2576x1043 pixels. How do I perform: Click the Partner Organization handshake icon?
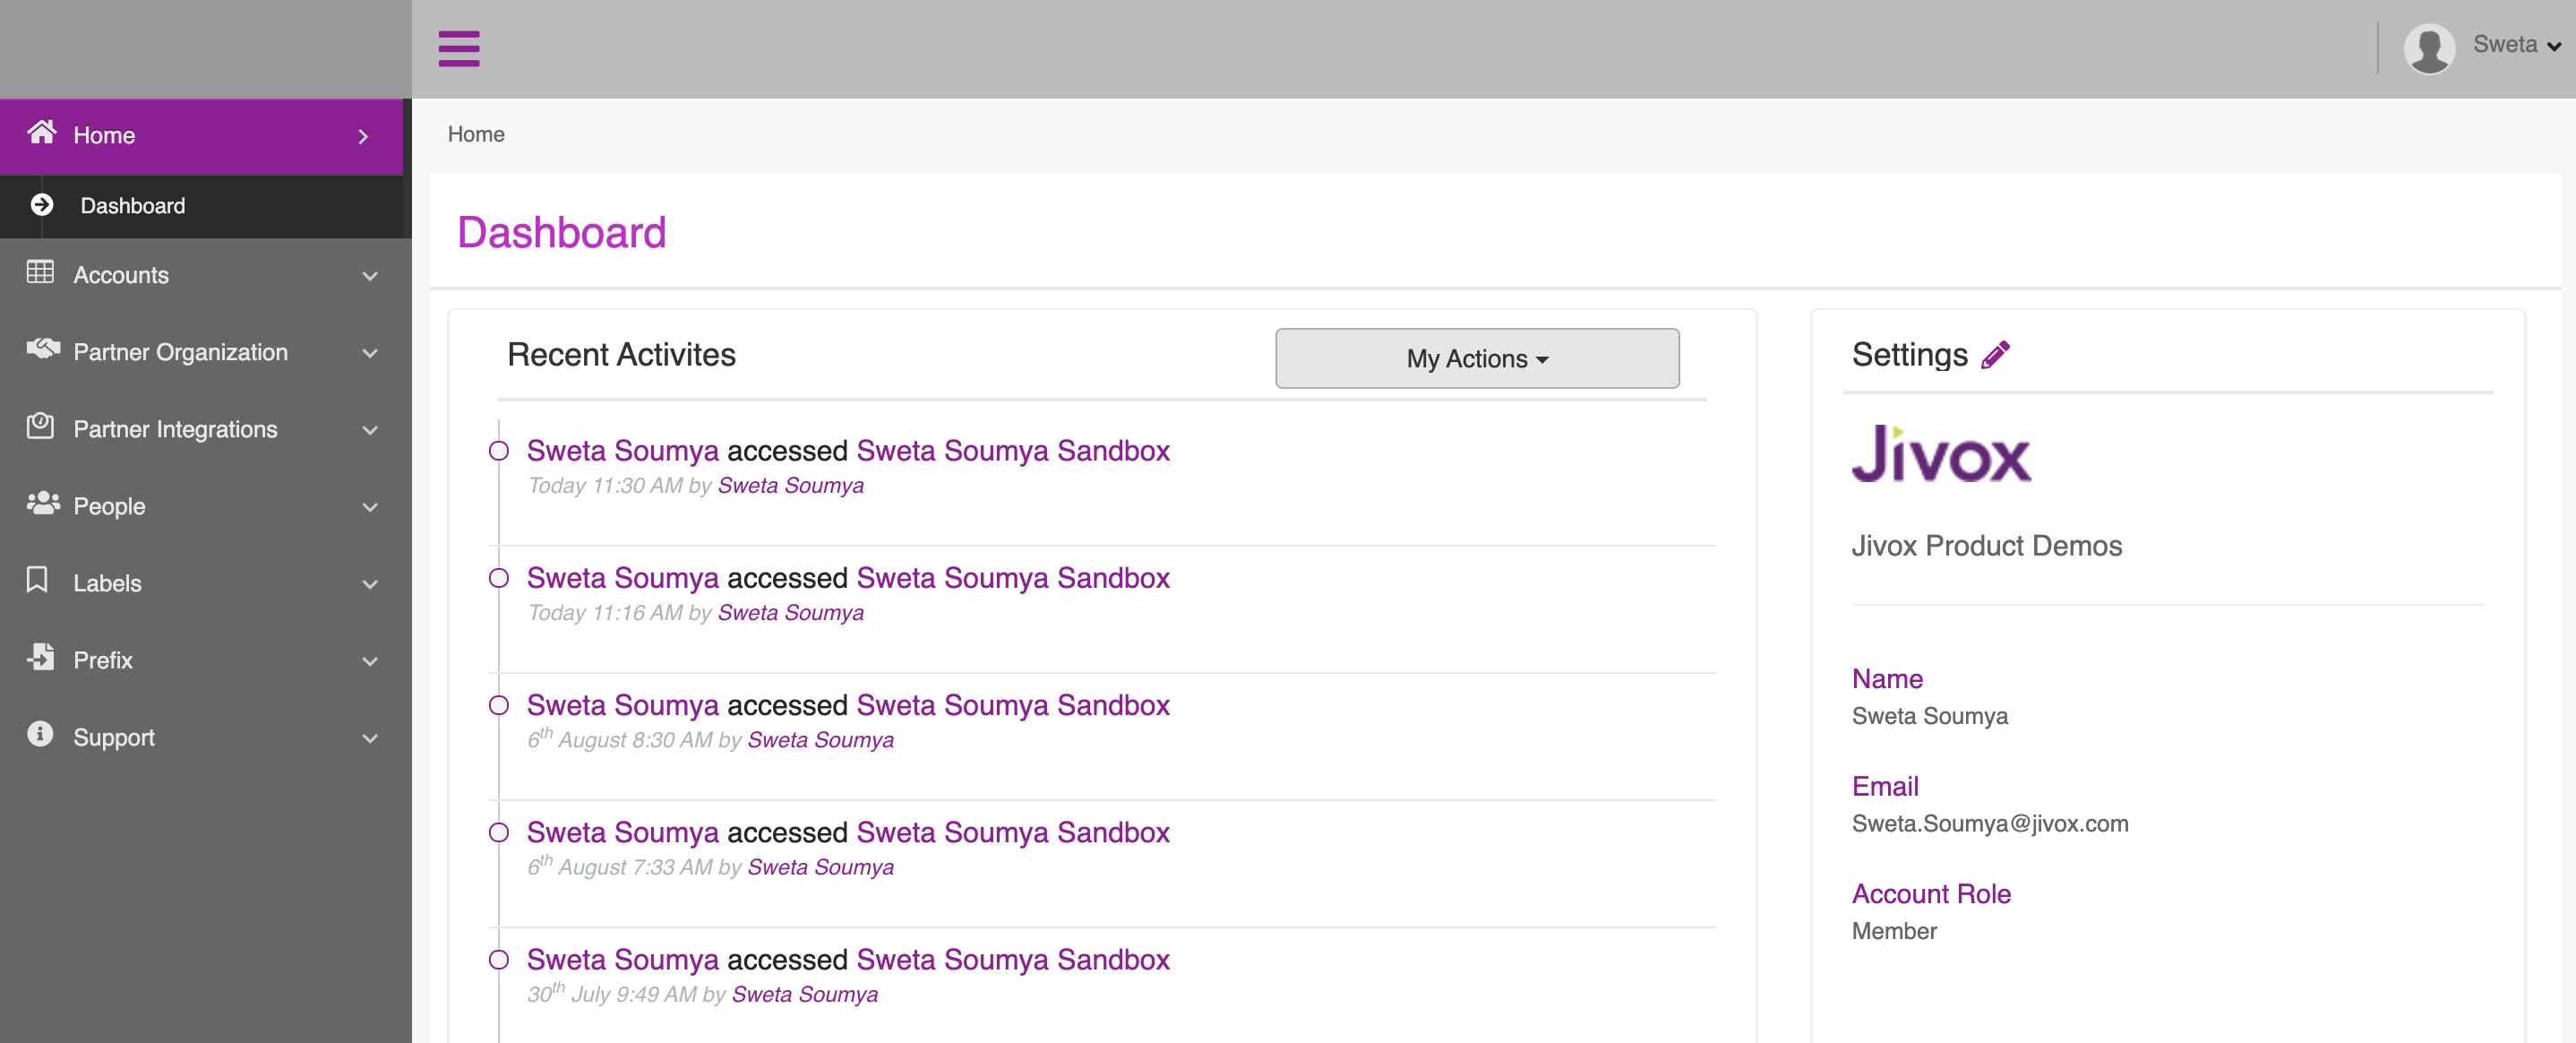(42, 349)
